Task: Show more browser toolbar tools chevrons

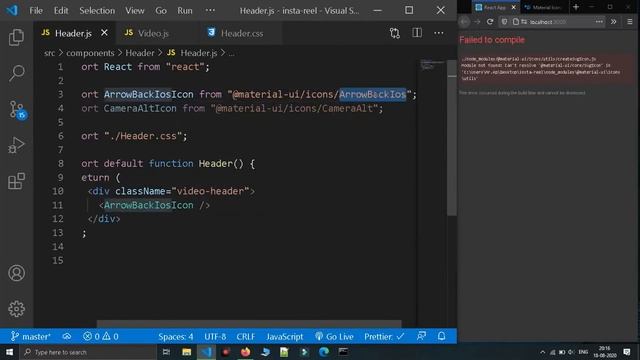Action: [x=613, y=22]
